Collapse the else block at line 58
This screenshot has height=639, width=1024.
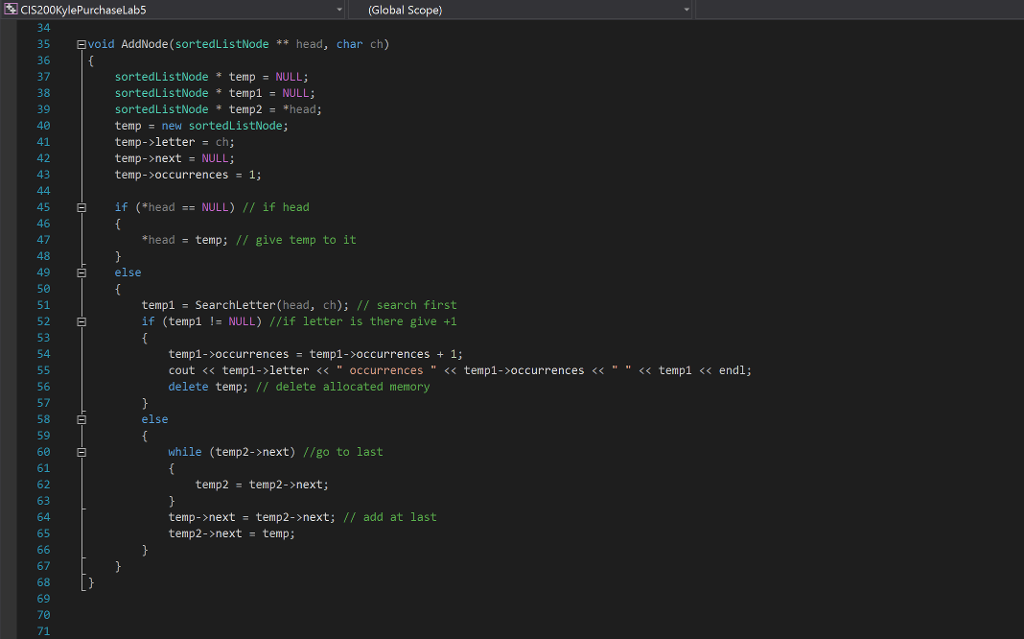point(81,419)
